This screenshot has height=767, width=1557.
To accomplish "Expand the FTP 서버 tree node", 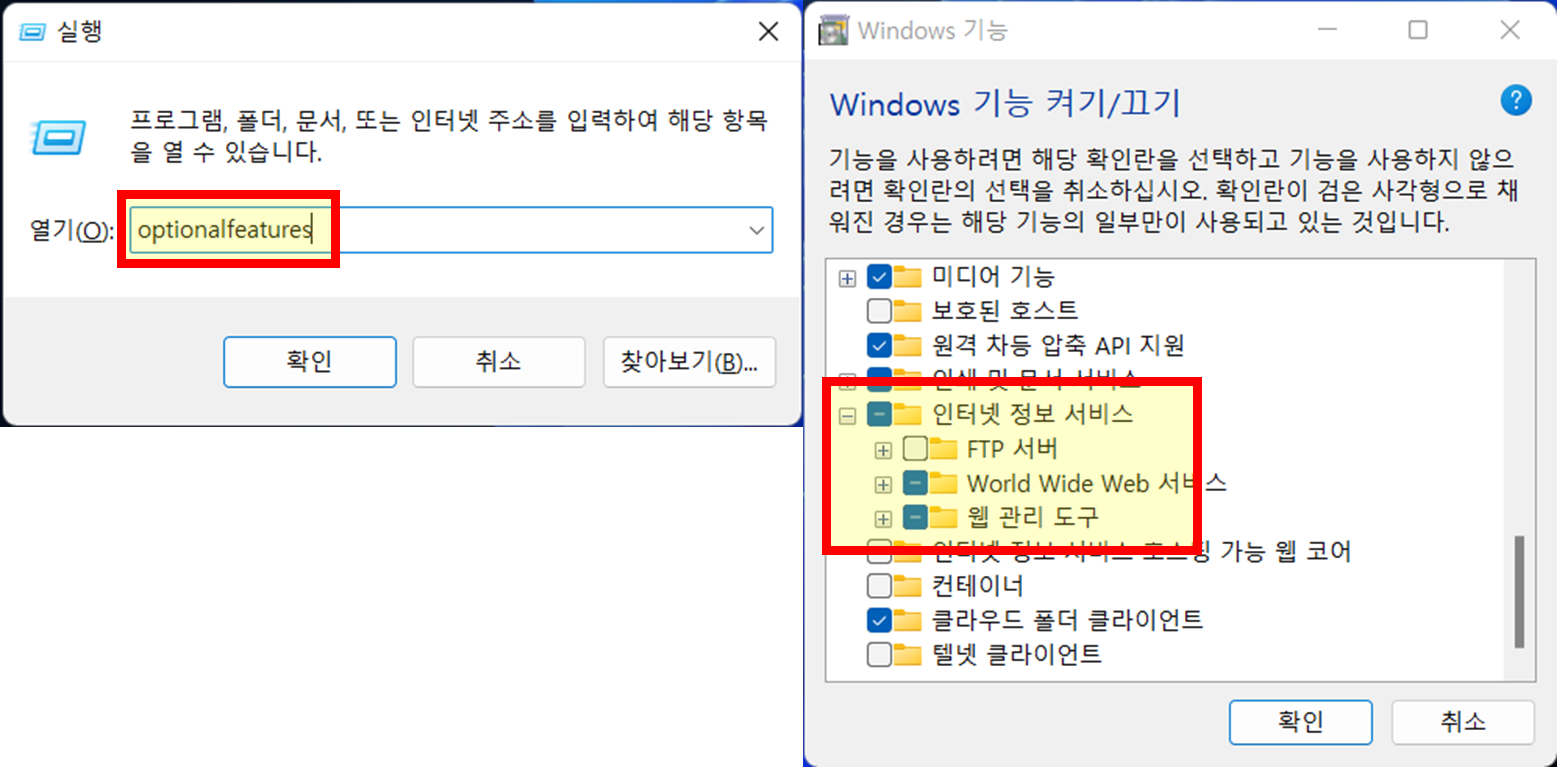I will click(x=883, y=450).
